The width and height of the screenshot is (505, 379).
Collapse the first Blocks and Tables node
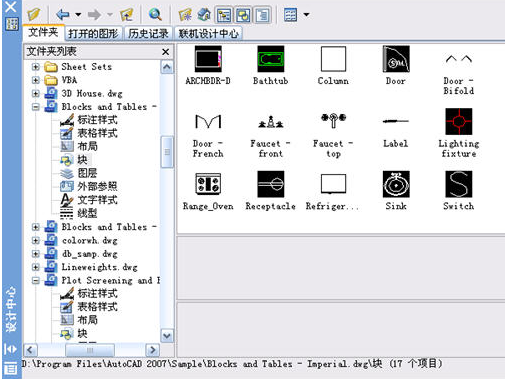pos(35,107)
